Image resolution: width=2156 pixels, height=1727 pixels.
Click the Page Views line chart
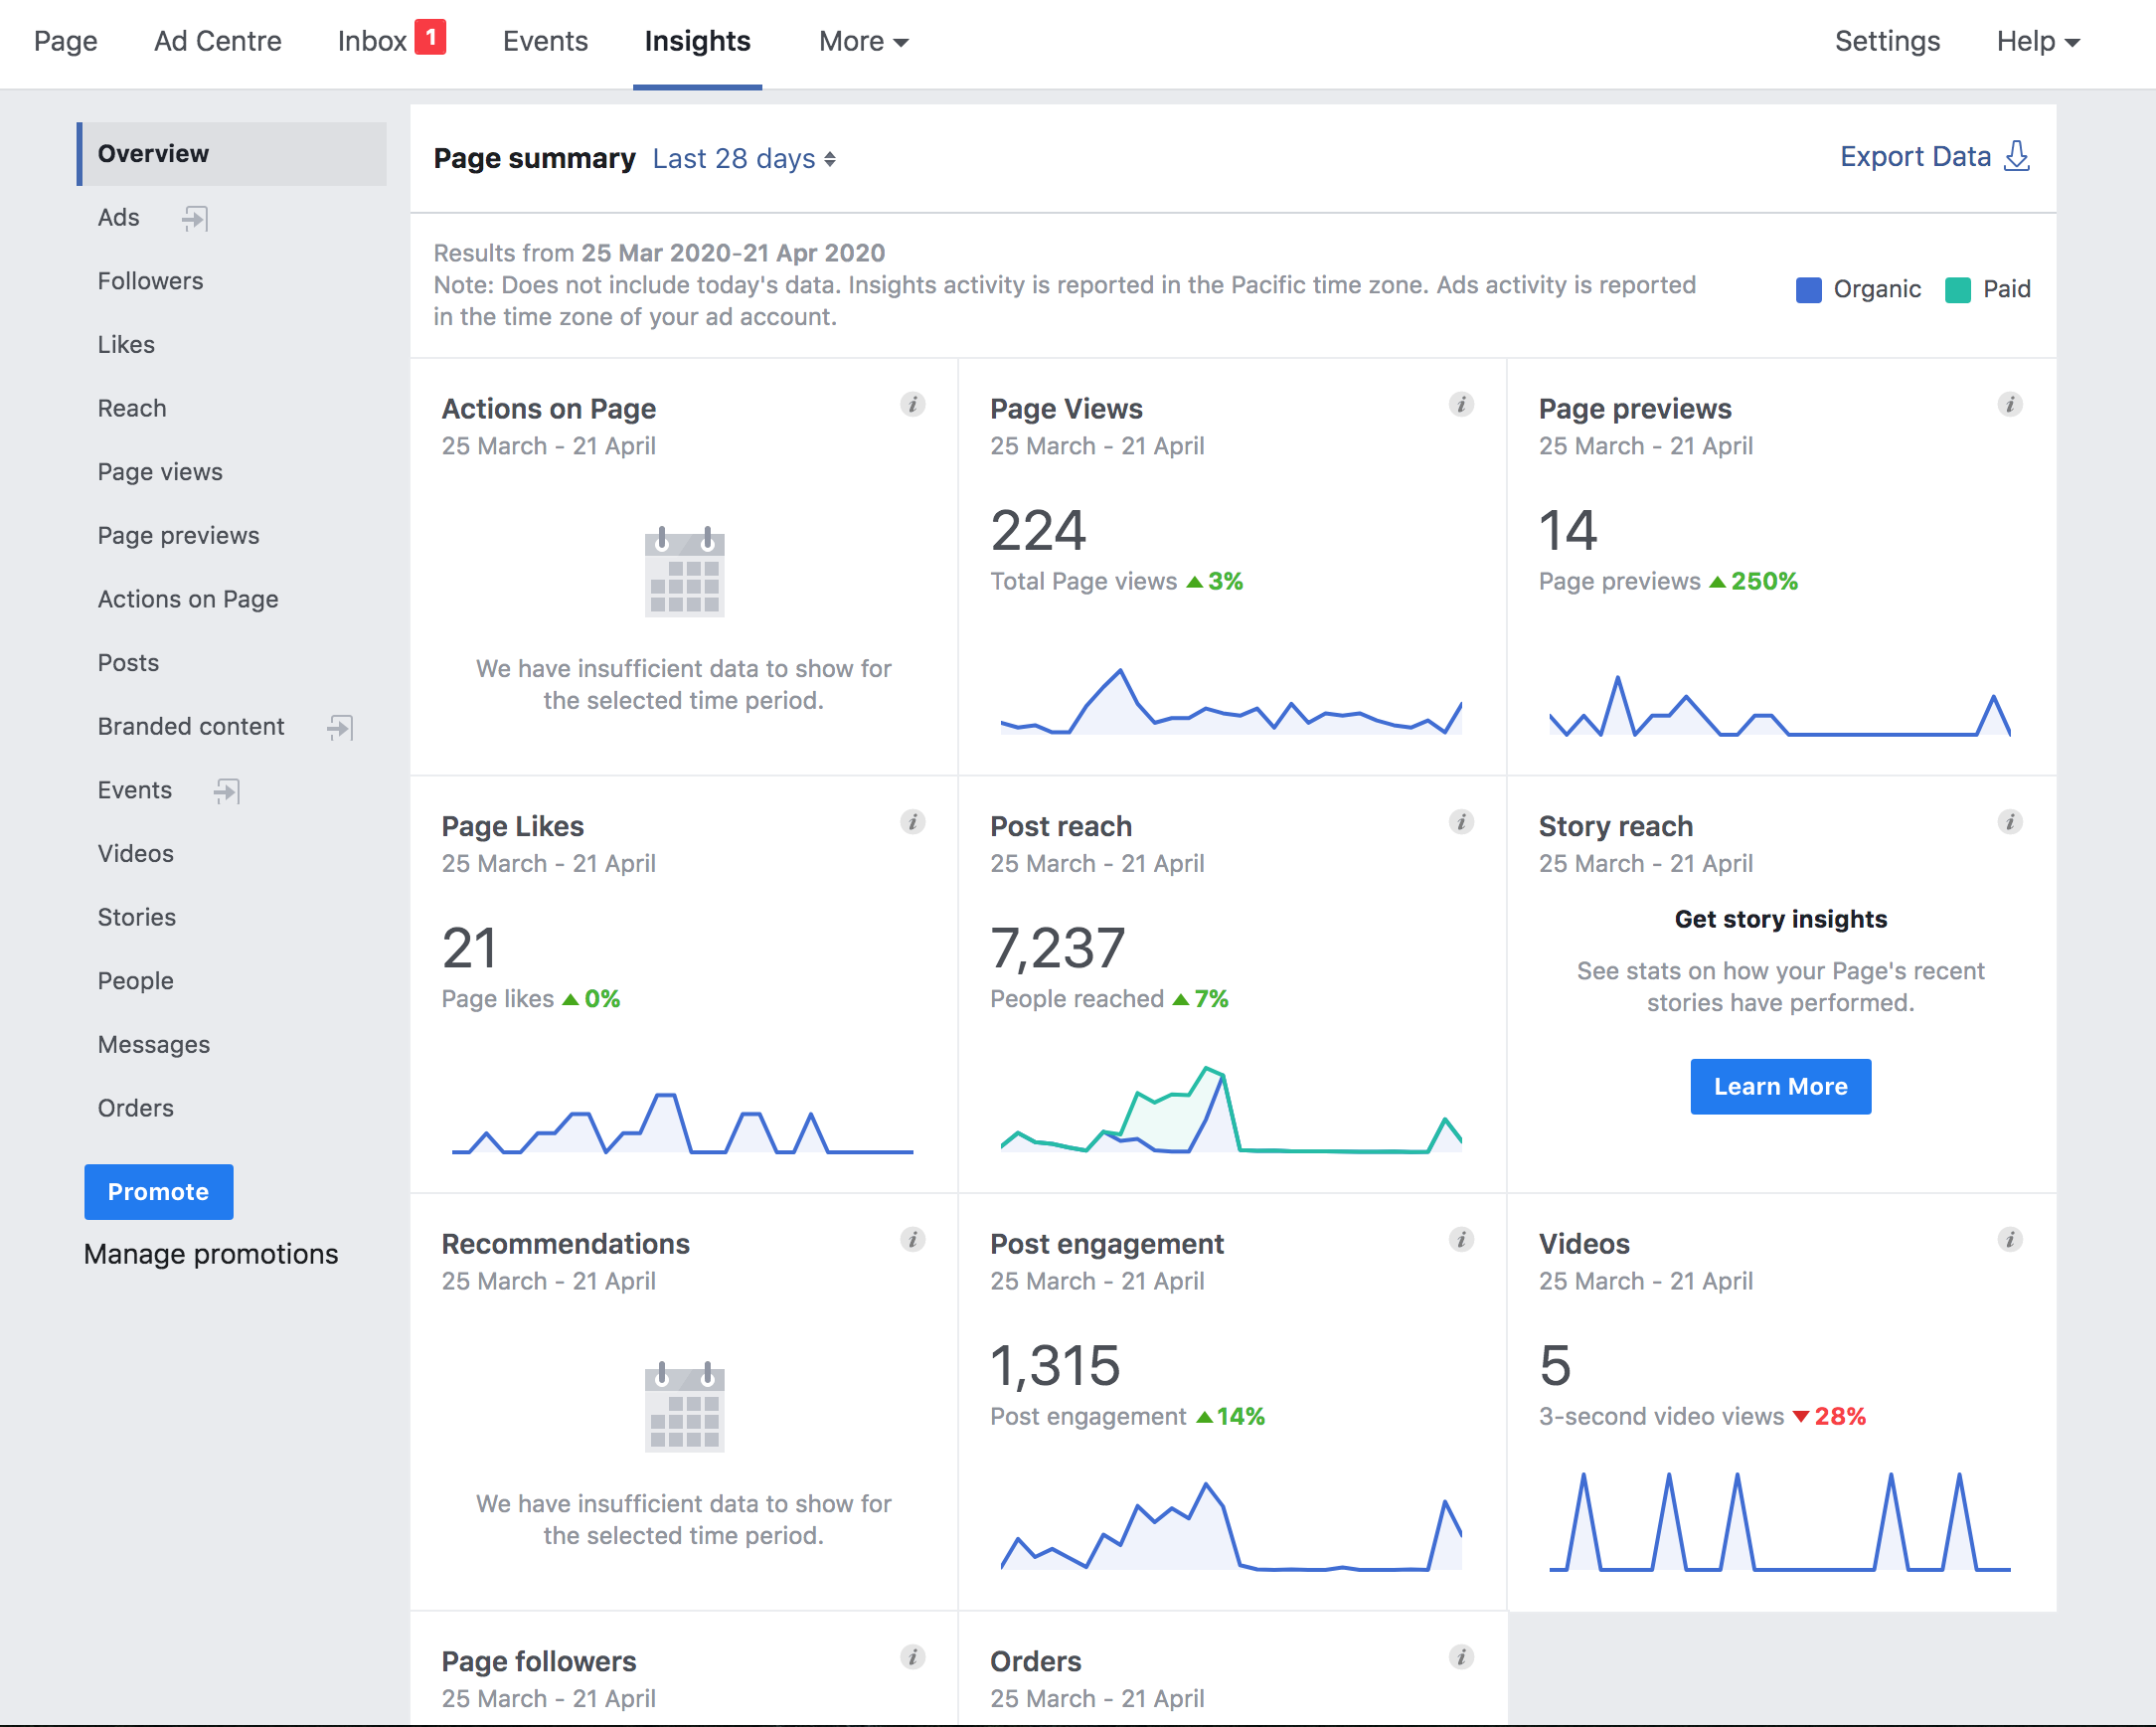pos(1231,702)
